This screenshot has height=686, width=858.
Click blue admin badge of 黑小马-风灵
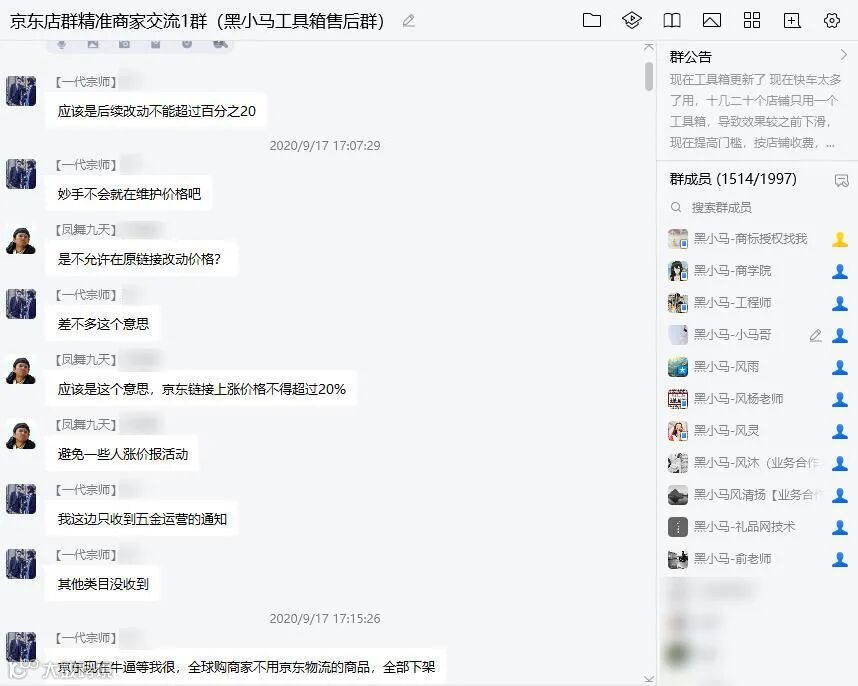tap(839, 431)
